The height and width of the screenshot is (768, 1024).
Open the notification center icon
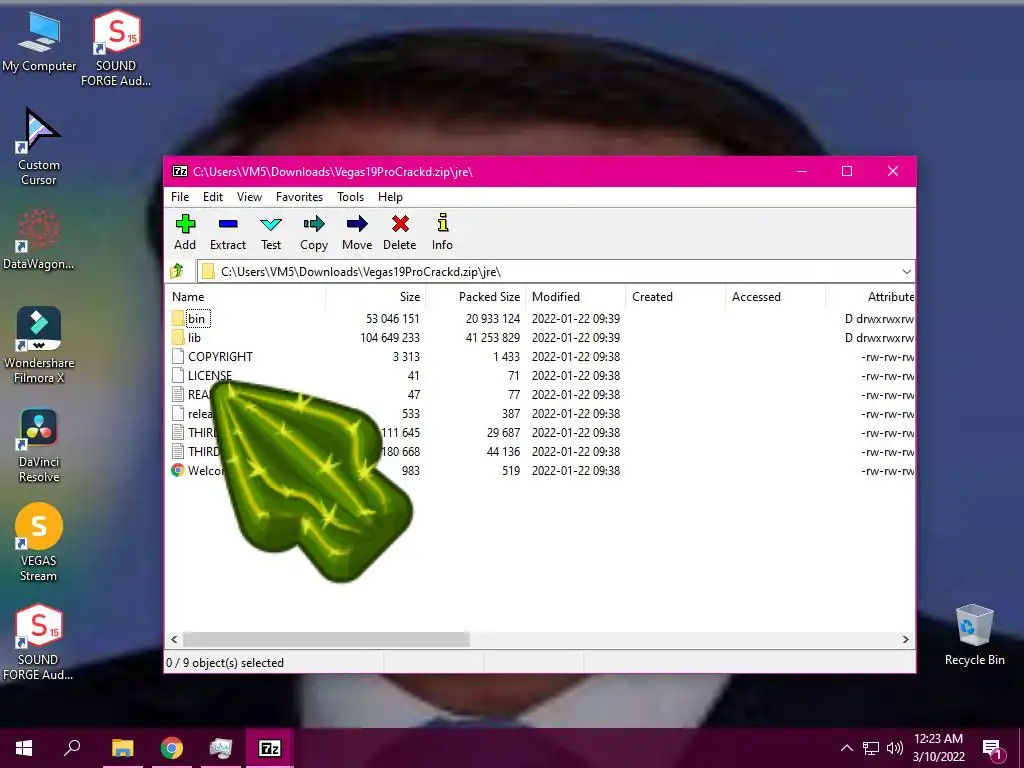[x=993, y=748]
